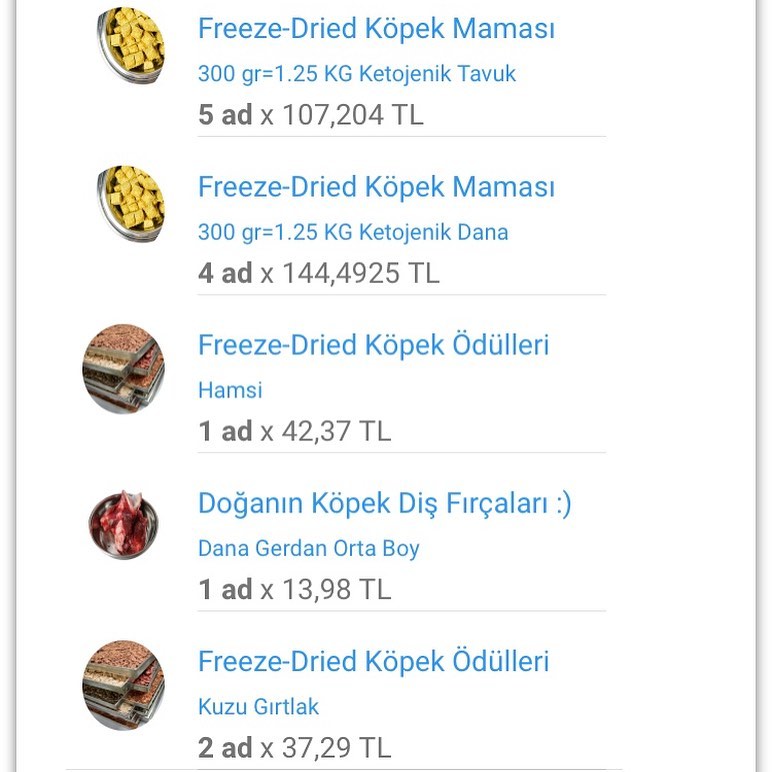Open second Freeze-Dried Köpek Maması title
This screenshot has width=772, height=772.
(x=376, y=187)
